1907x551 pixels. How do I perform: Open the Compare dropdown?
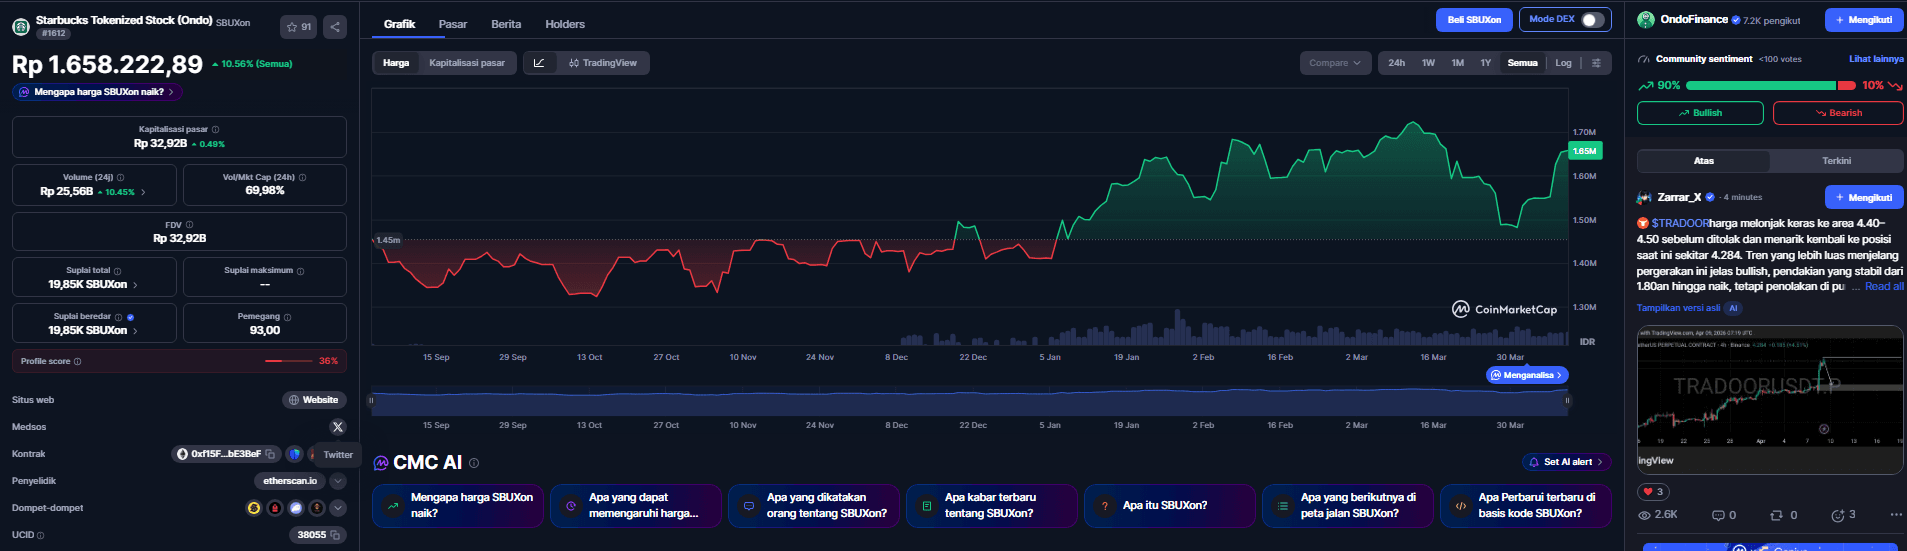pyautogui.click(x=1335, y=63)
